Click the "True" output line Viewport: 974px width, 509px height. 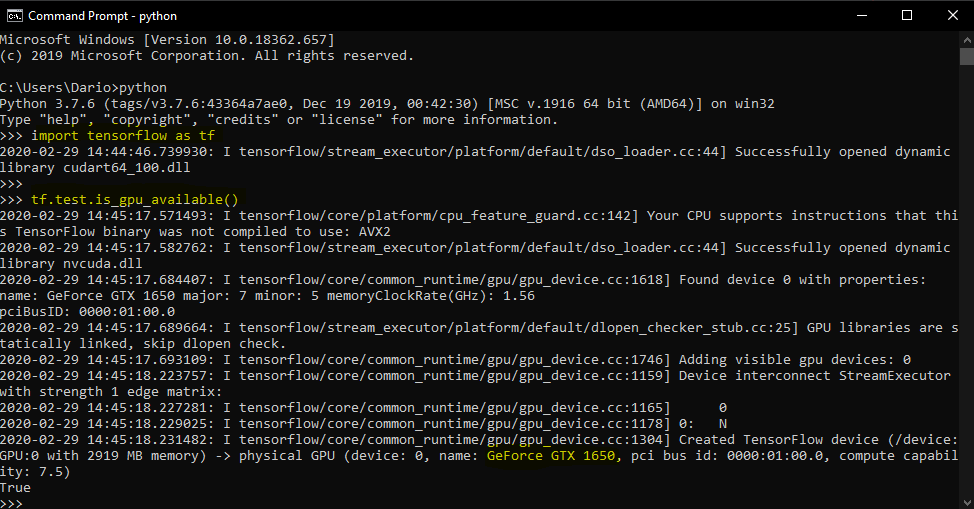(16, 488)
